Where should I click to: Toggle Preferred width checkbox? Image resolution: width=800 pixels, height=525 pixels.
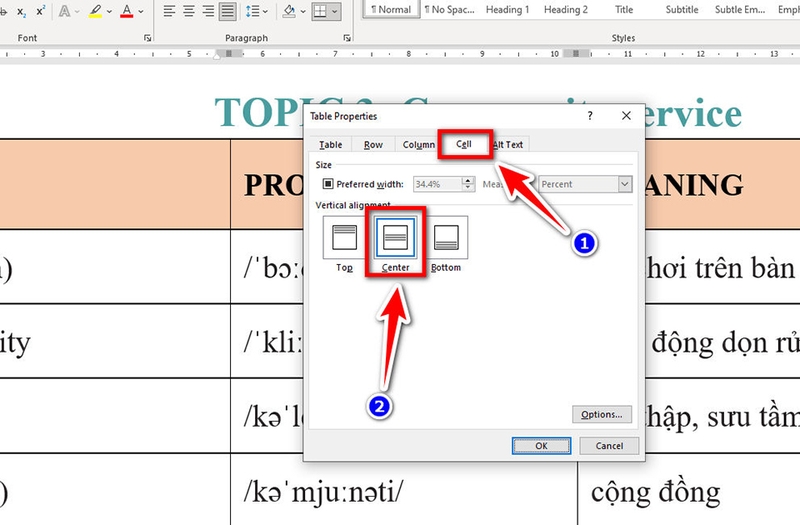pyautogui.click(x=328, y=184)
